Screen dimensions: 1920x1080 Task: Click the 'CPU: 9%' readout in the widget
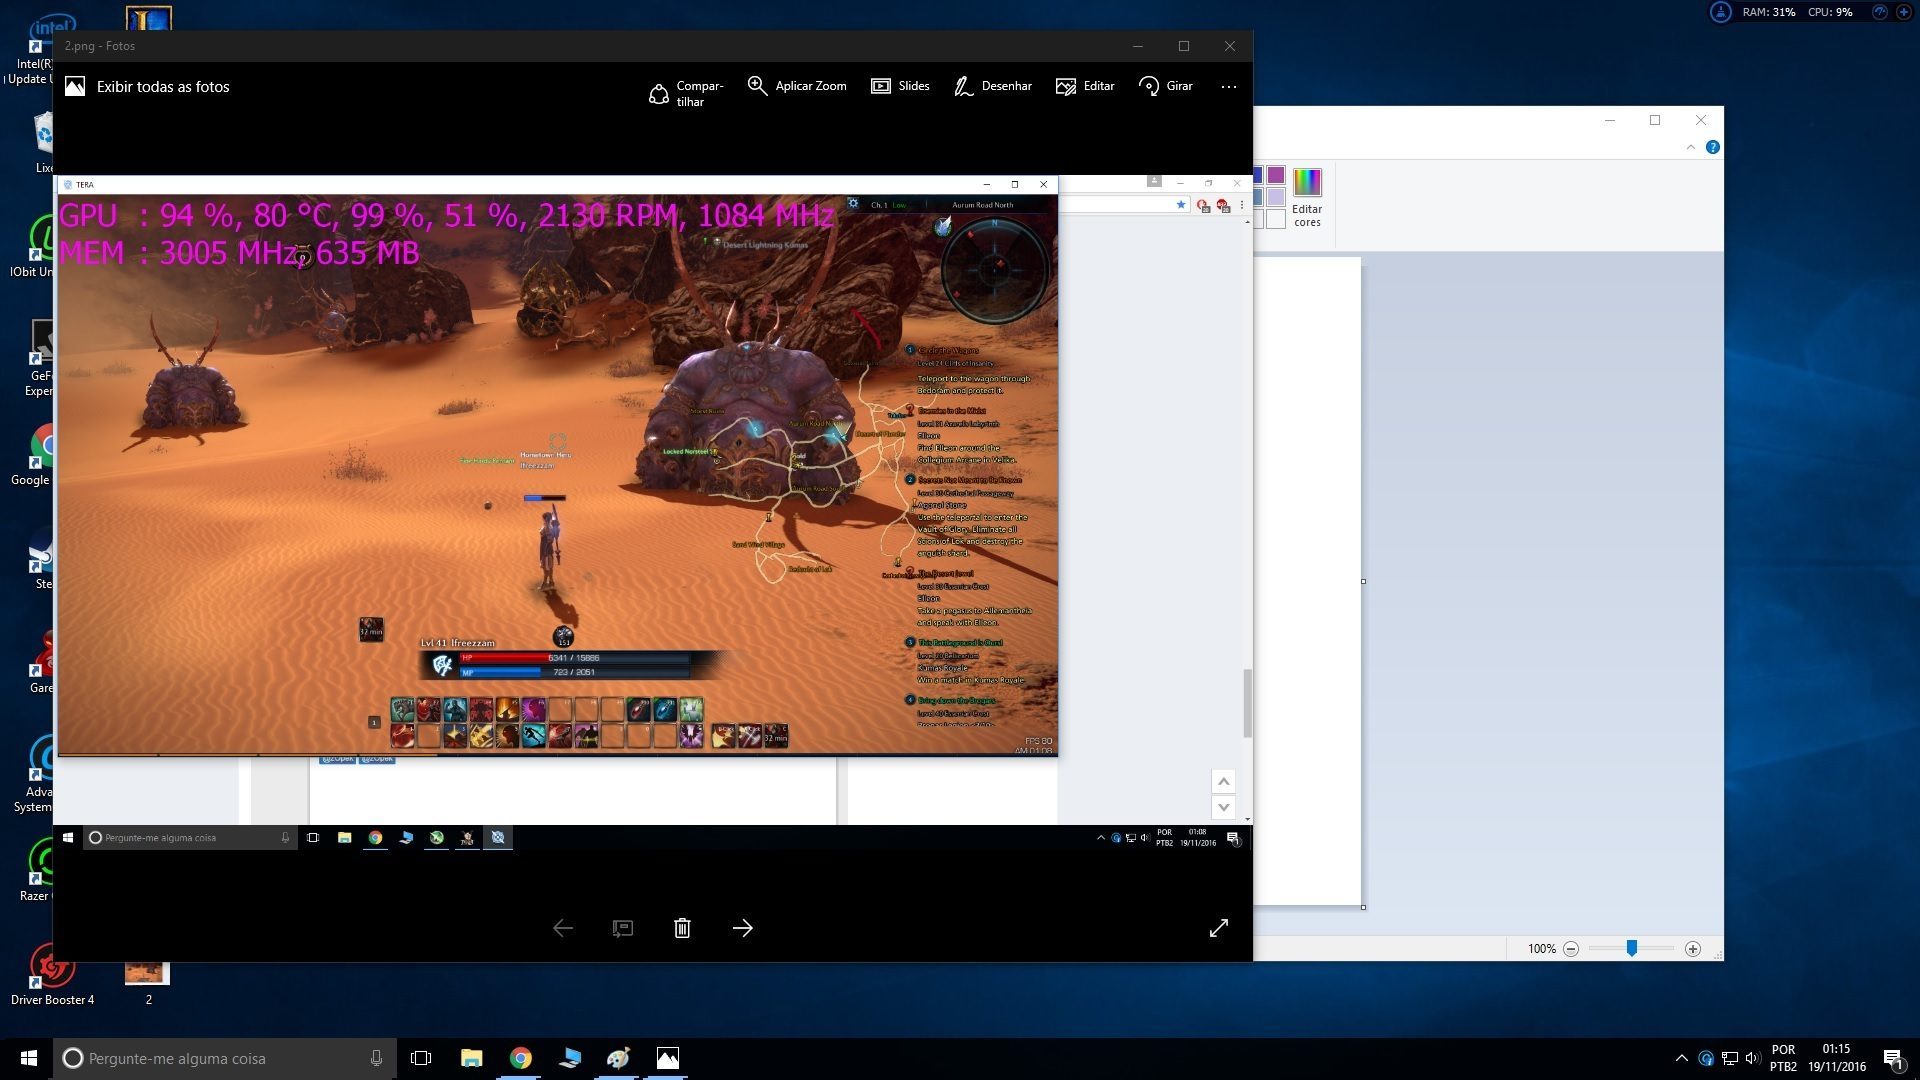[1830, 12]
